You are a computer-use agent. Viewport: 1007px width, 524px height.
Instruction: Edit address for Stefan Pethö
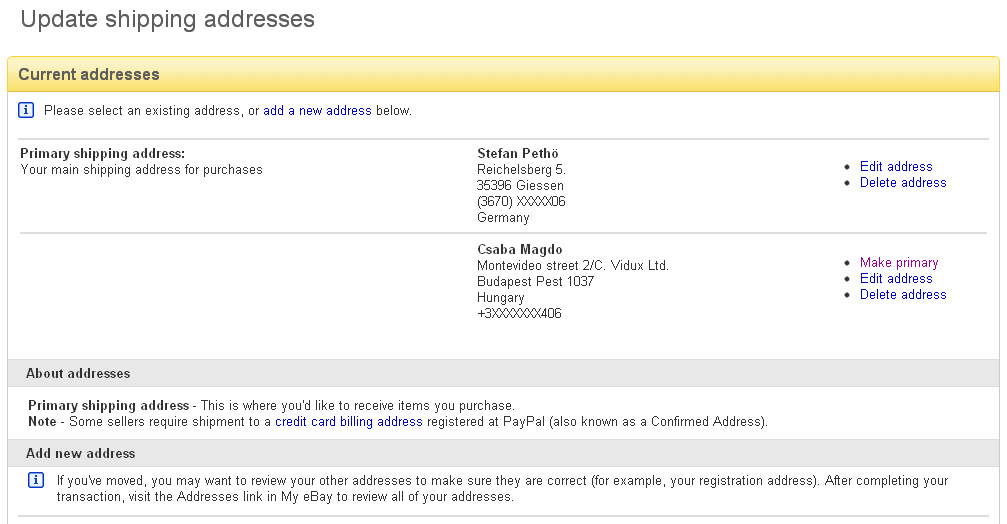tap(896, 167)
